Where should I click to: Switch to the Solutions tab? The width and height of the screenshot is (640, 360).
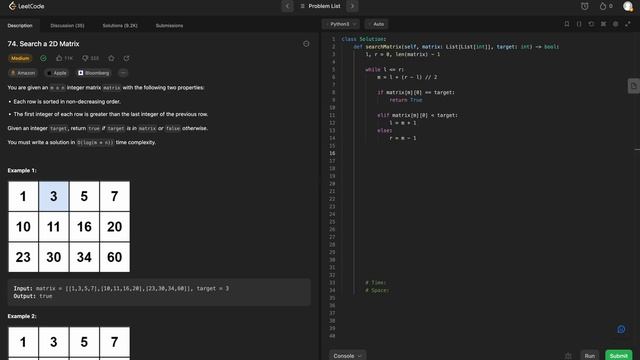[120, 26]
